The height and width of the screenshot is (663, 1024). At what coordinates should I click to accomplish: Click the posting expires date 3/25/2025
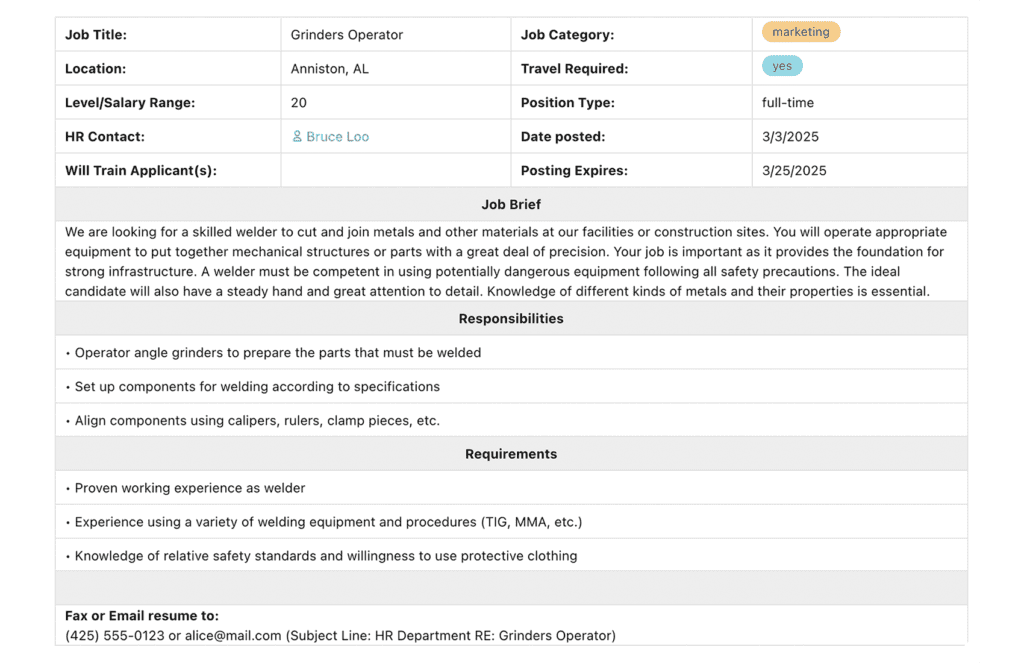794,171
